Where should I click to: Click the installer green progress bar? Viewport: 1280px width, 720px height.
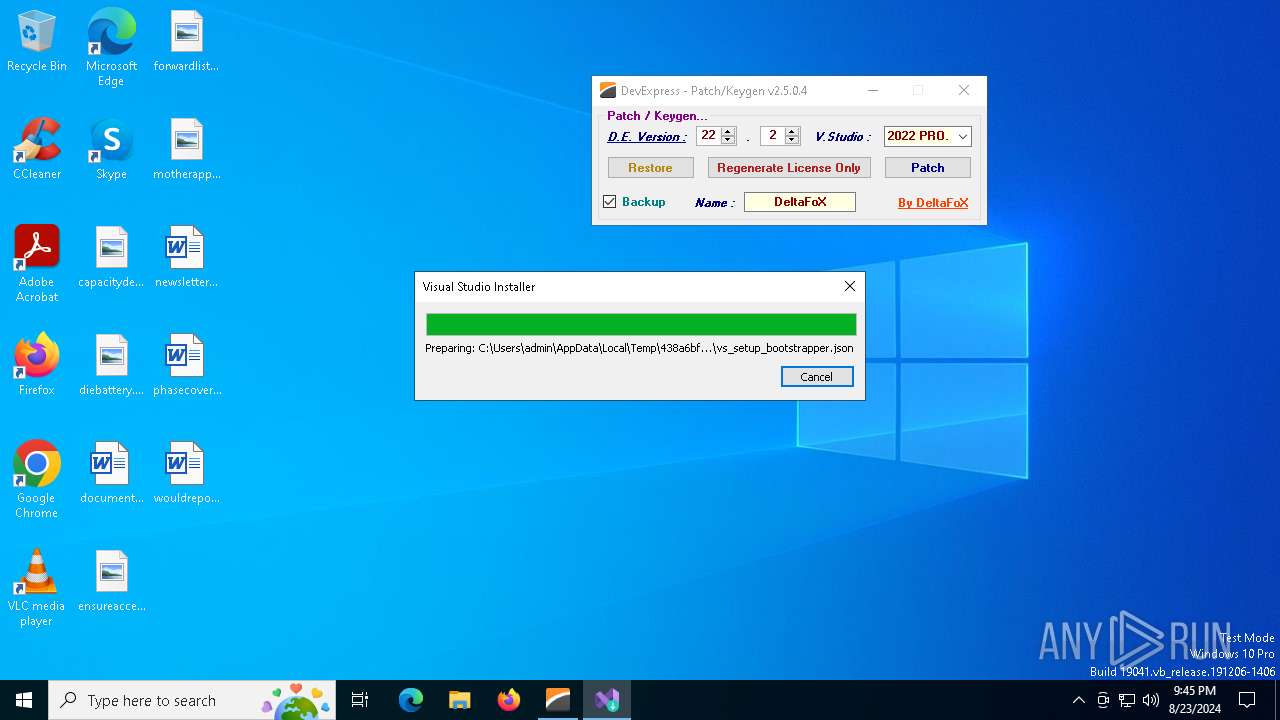click(x=641, y=324)
